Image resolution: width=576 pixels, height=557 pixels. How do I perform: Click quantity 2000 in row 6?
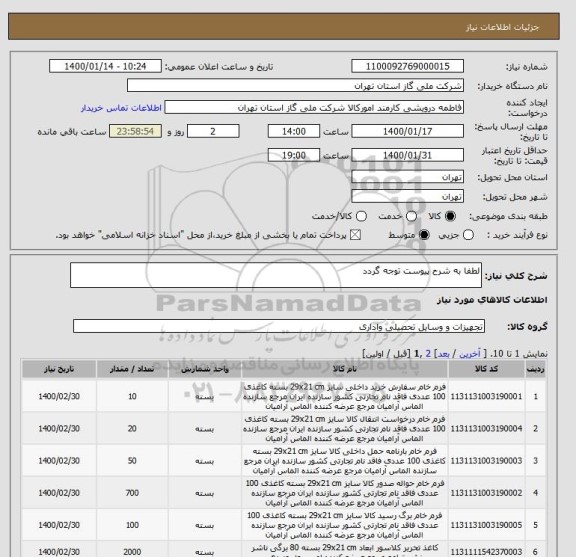coord(132,552)
